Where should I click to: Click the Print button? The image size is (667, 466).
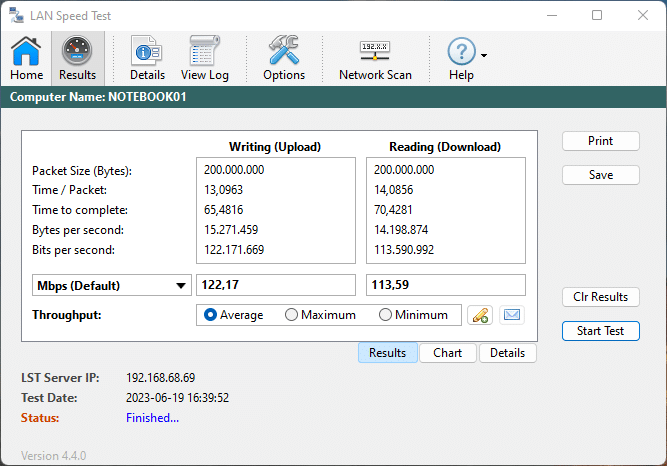coord(600,141)
